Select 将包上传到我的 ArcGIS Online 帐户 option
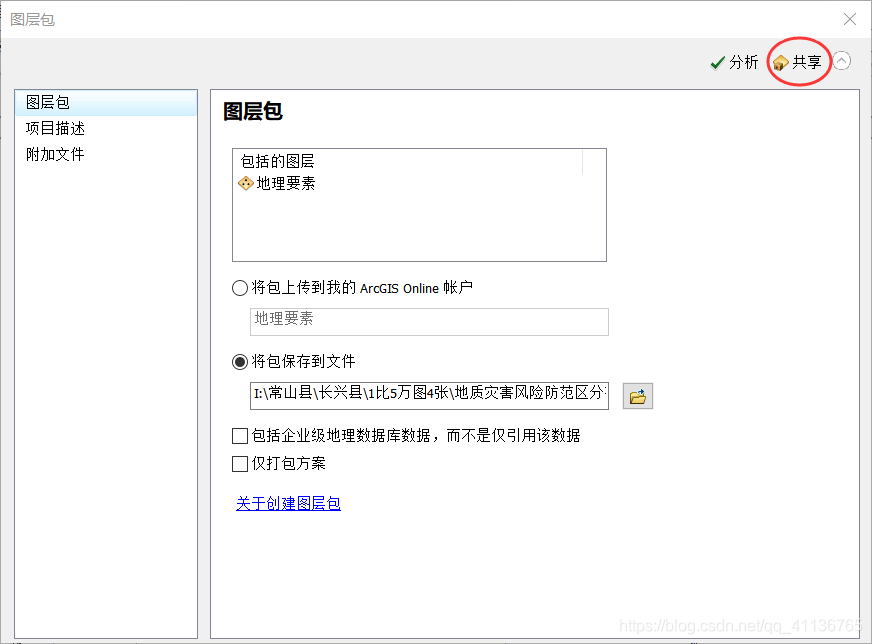 (x=239, y=287)
